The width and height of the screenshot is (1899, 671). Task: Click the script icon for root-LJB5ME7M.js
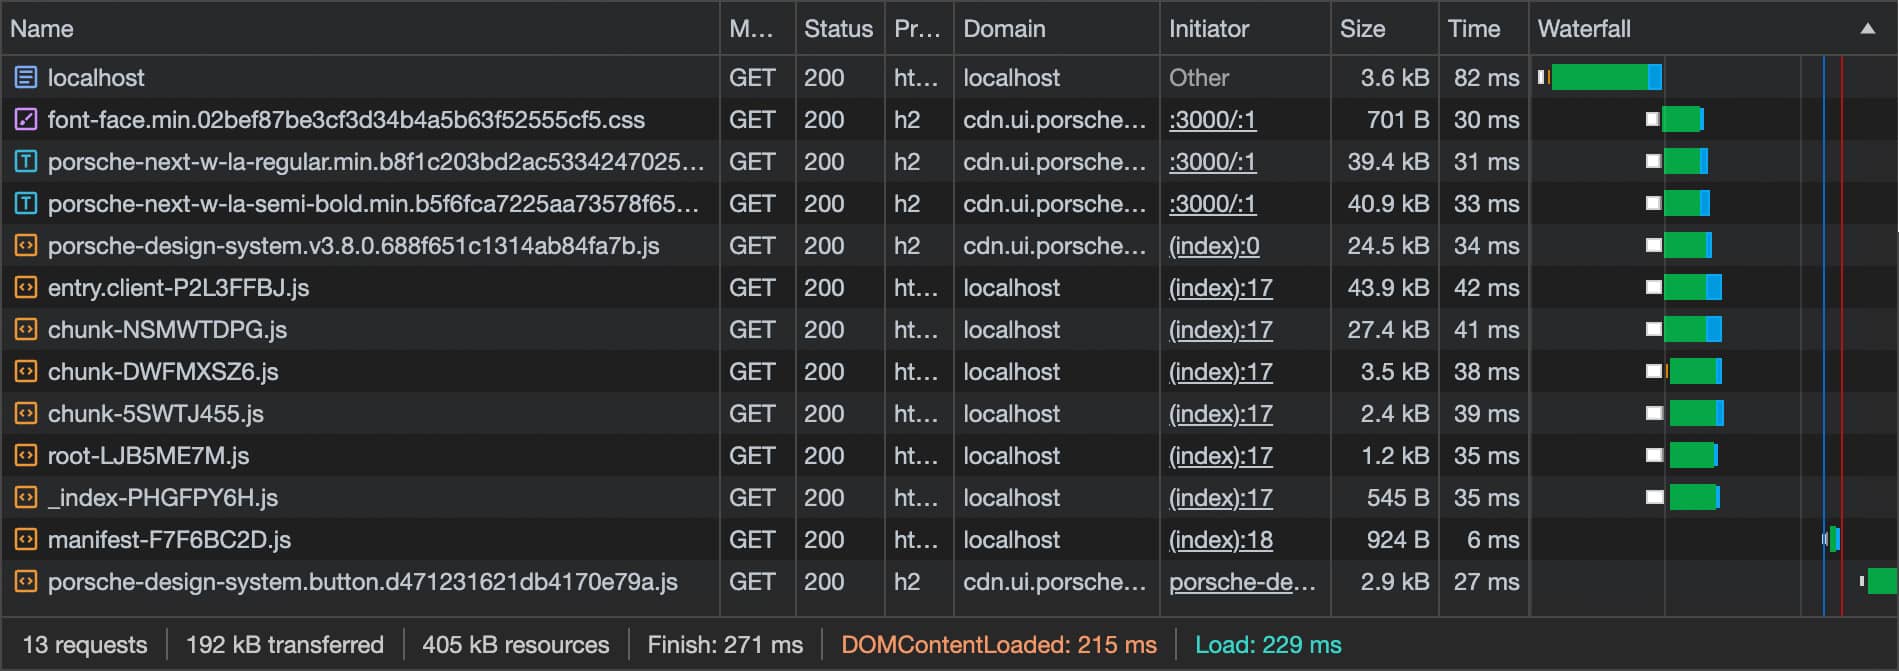(26, 455)
